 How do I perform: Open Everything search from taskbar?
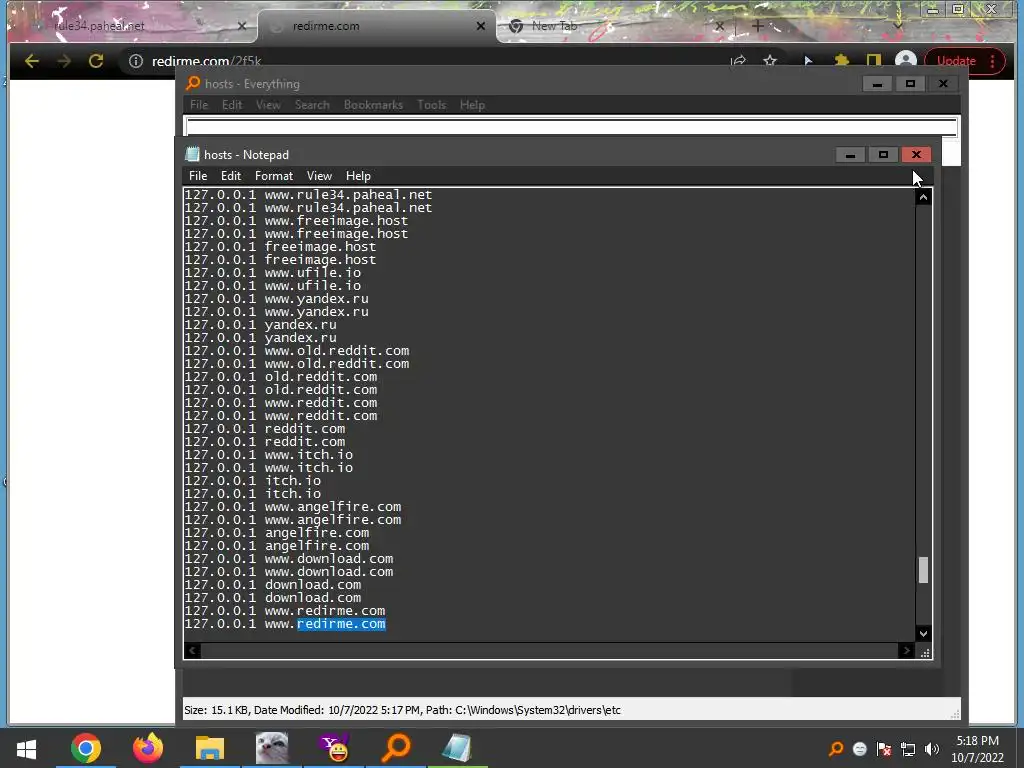[x=396, y=748]
